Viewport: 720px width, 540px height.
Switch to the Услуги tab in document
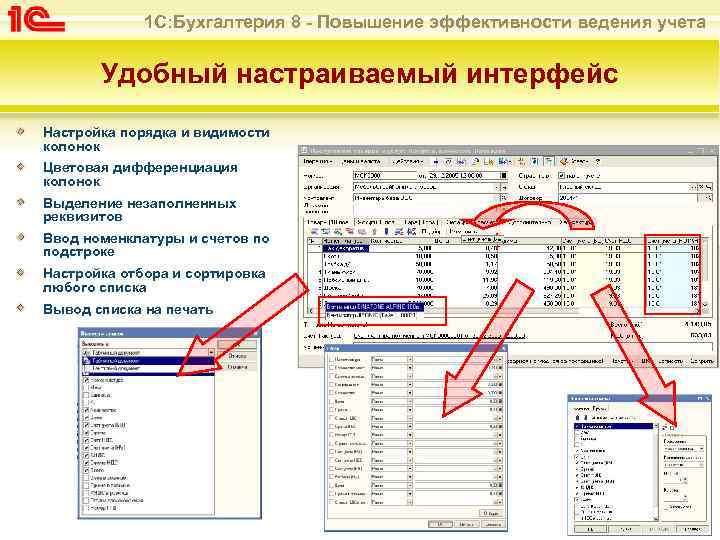click(x=376, y=222)
